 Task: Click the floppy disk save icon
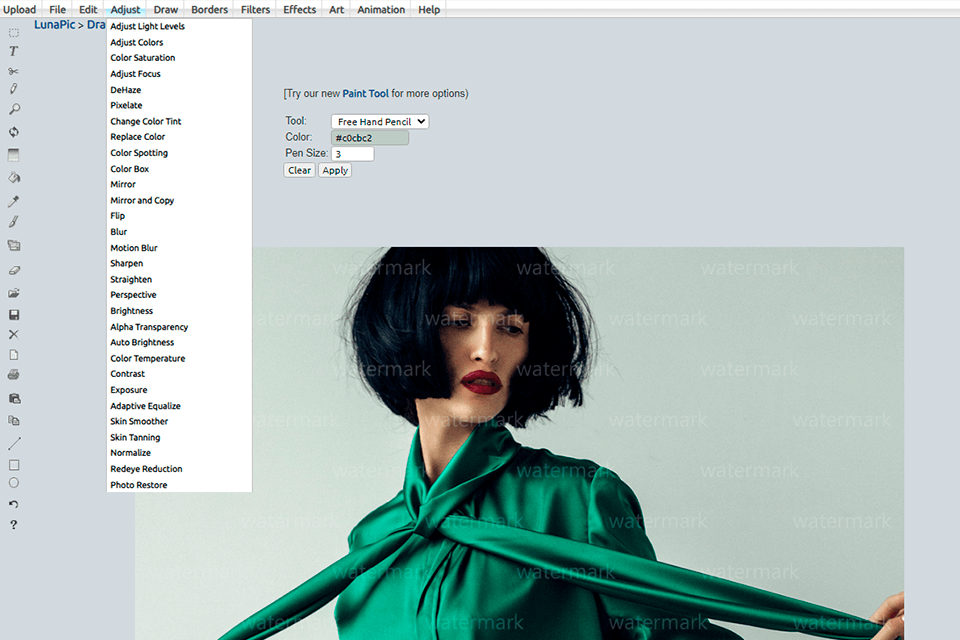tap(14, 314)
